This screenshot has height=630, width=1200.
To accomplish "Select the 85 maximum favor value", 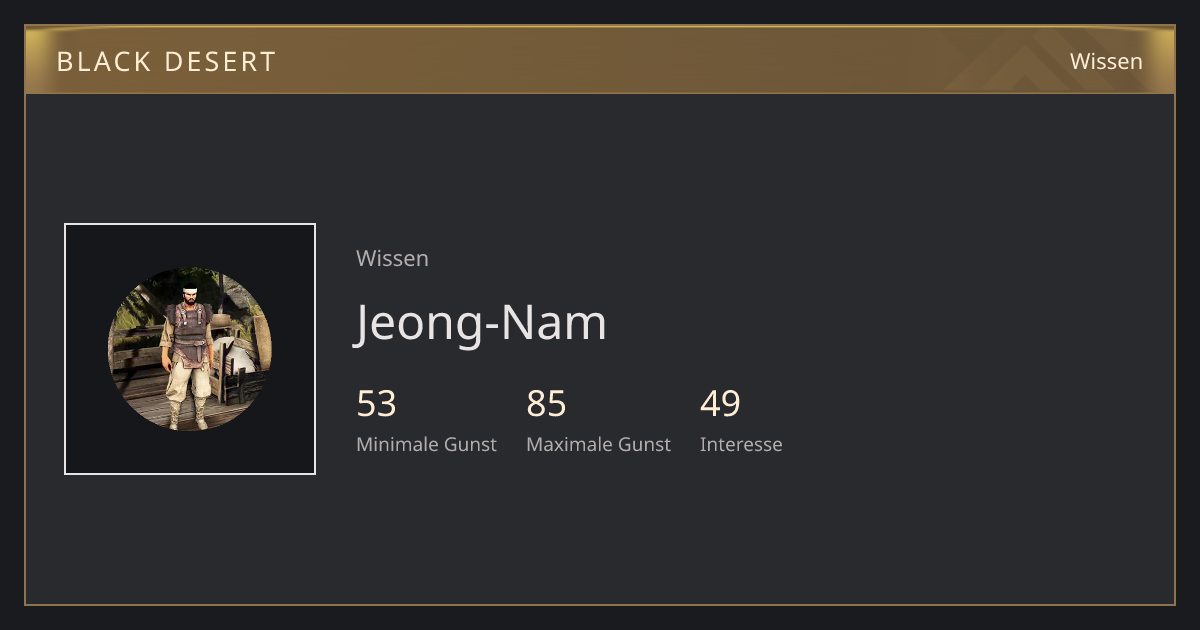I will 546,404.
